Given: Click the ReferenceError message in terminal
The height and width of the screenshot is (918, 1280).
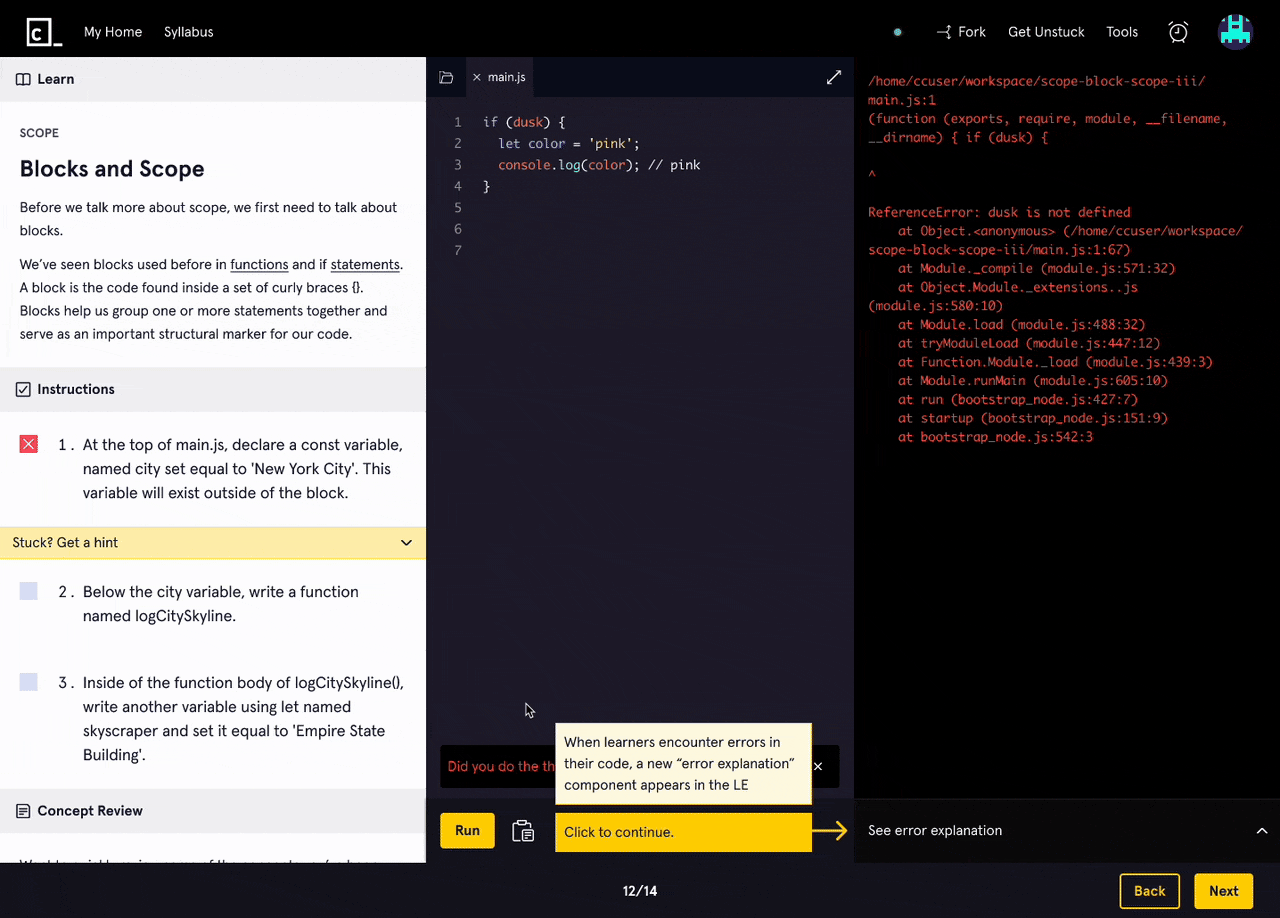Looking at the screenshot, I should point(999,212).
